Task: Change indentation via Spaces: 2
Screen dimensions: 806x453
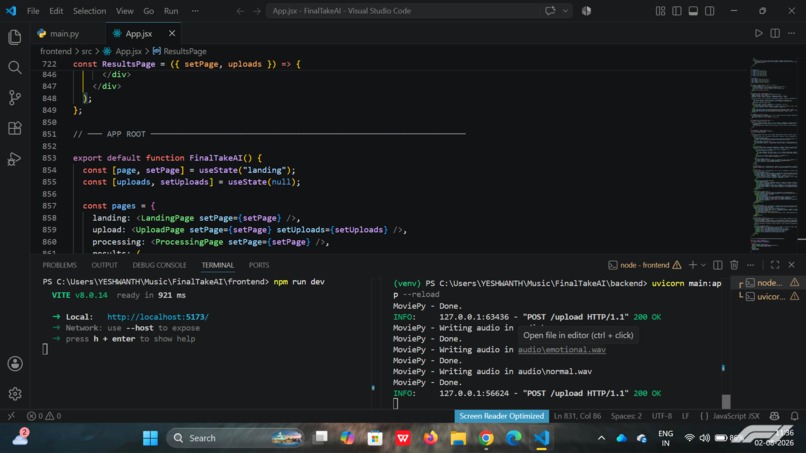Action: pyautogui.click(x=626, y=416)
